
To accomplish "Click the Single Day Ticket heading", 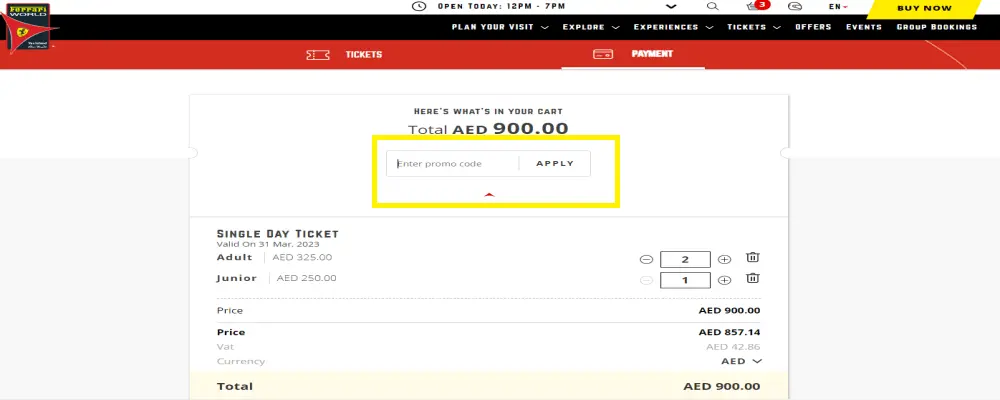I will coord(277,234).
